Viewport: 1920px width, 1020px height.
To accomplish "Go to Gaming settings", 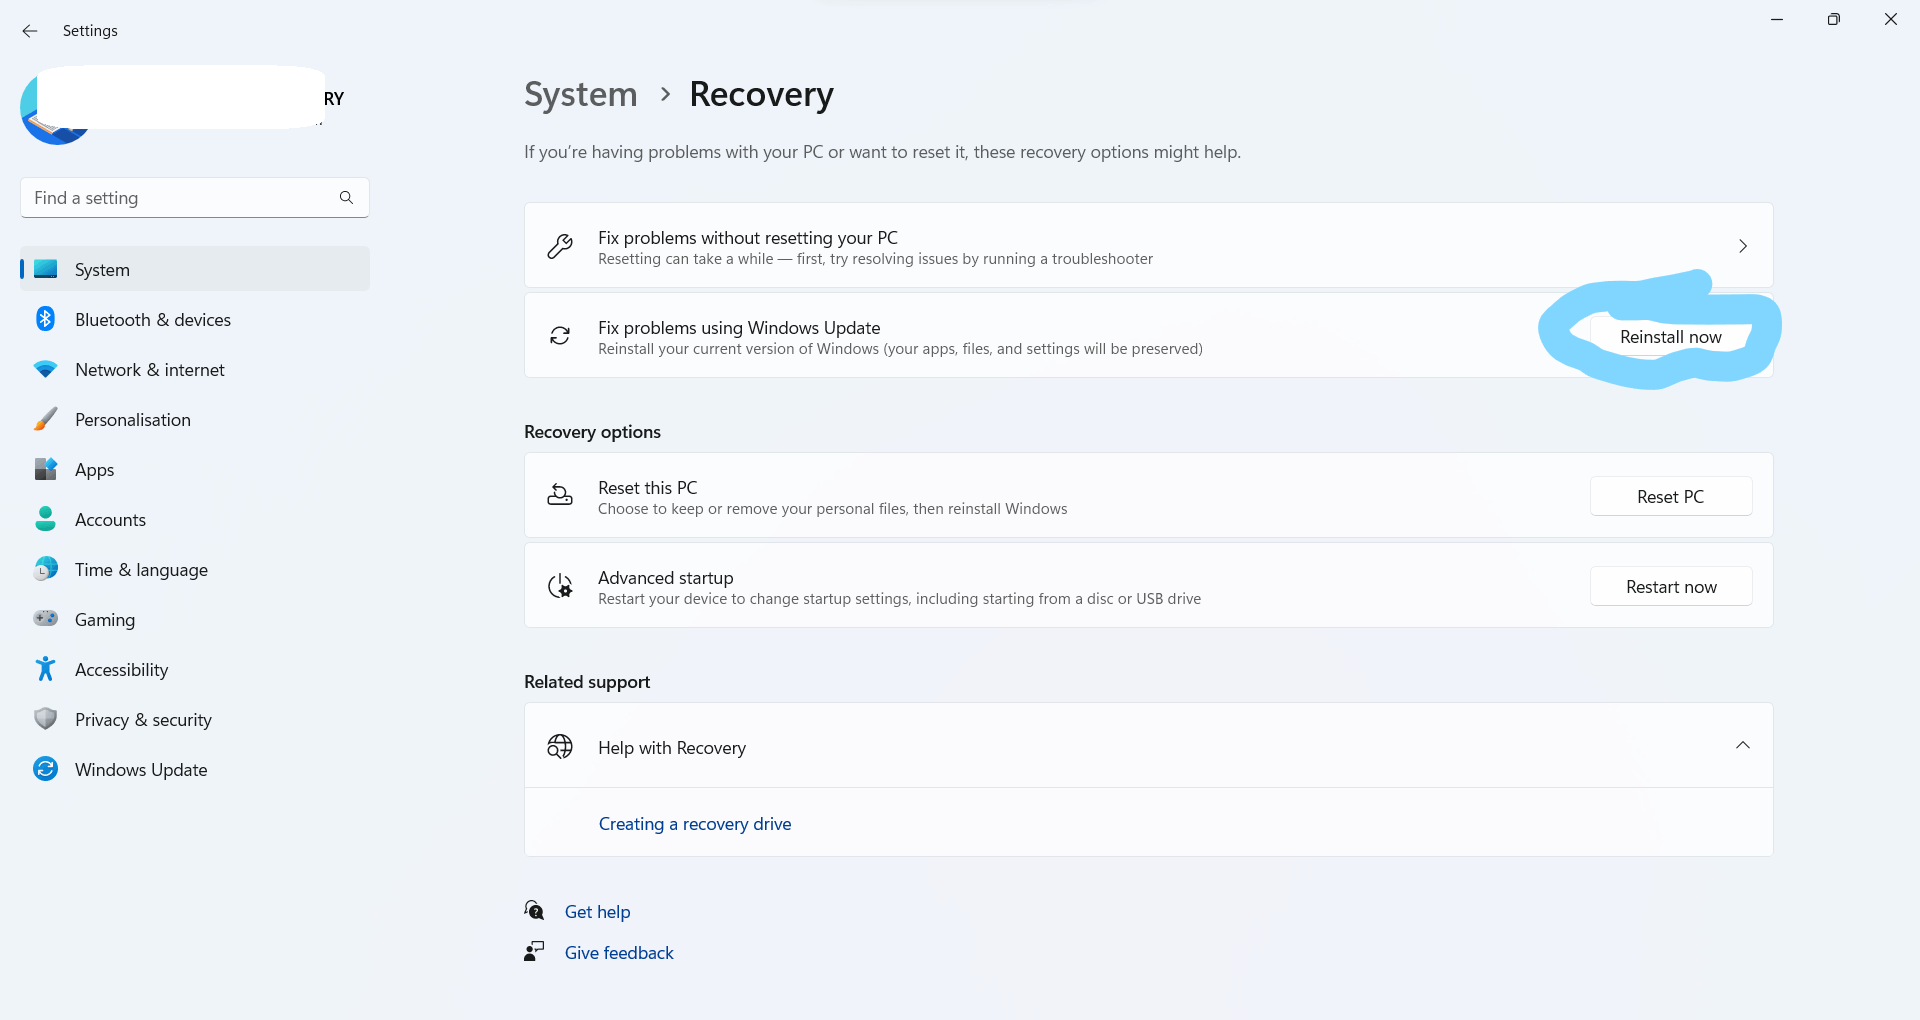I will [x=195, y=619].
